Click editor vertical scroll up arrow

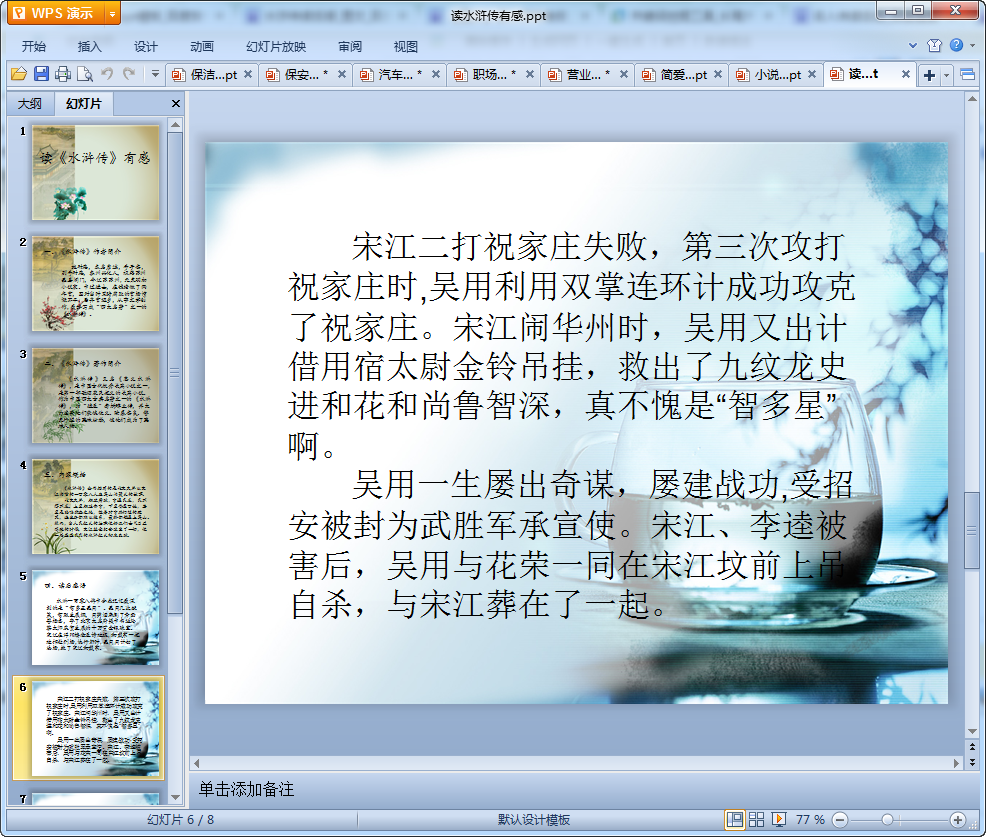coord(972,99)
